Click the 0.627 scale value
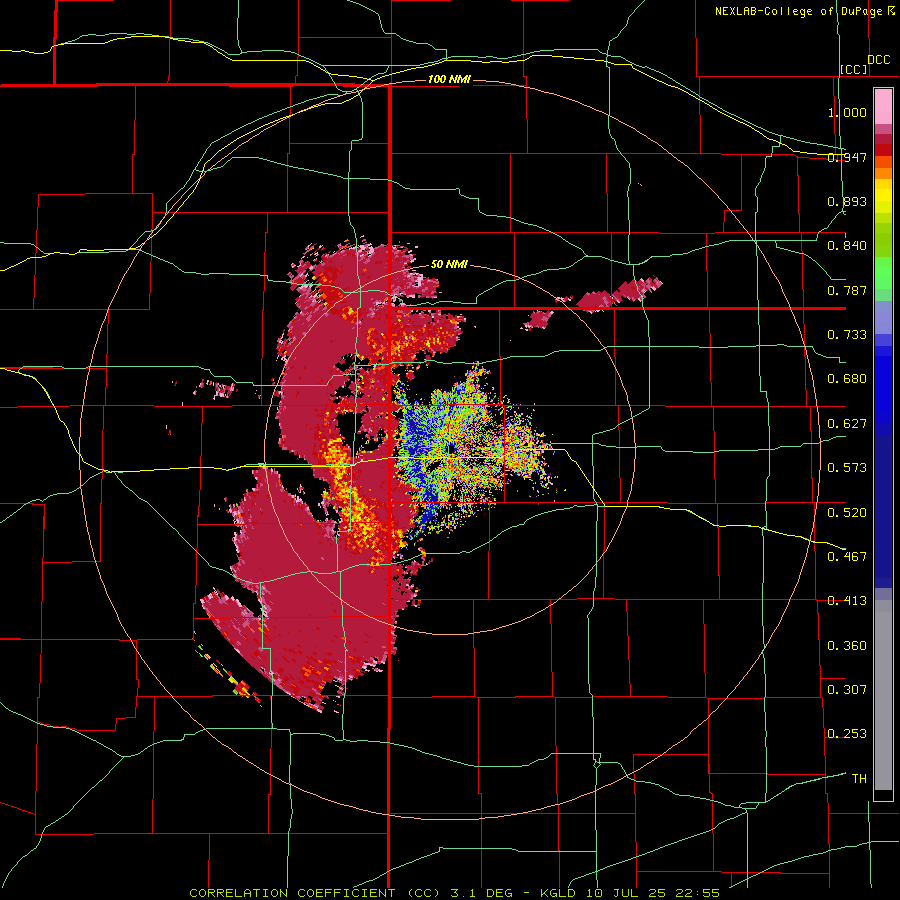The image size is (900, 900). coord(847,424)
